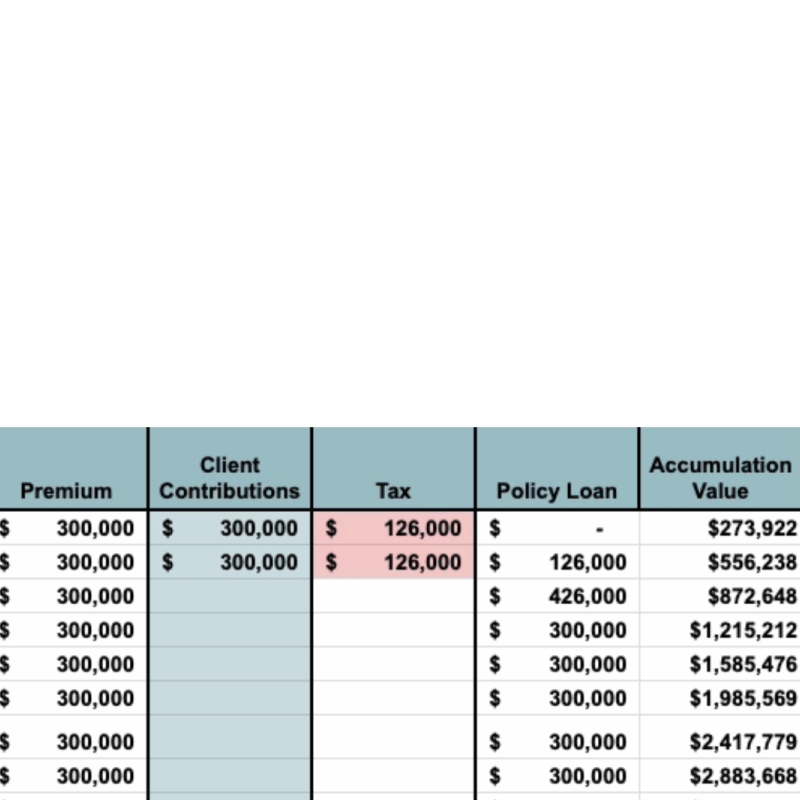The image size is (800, 800).
Task: Select the $872,648 accumulation value cell
Action: 720,596
